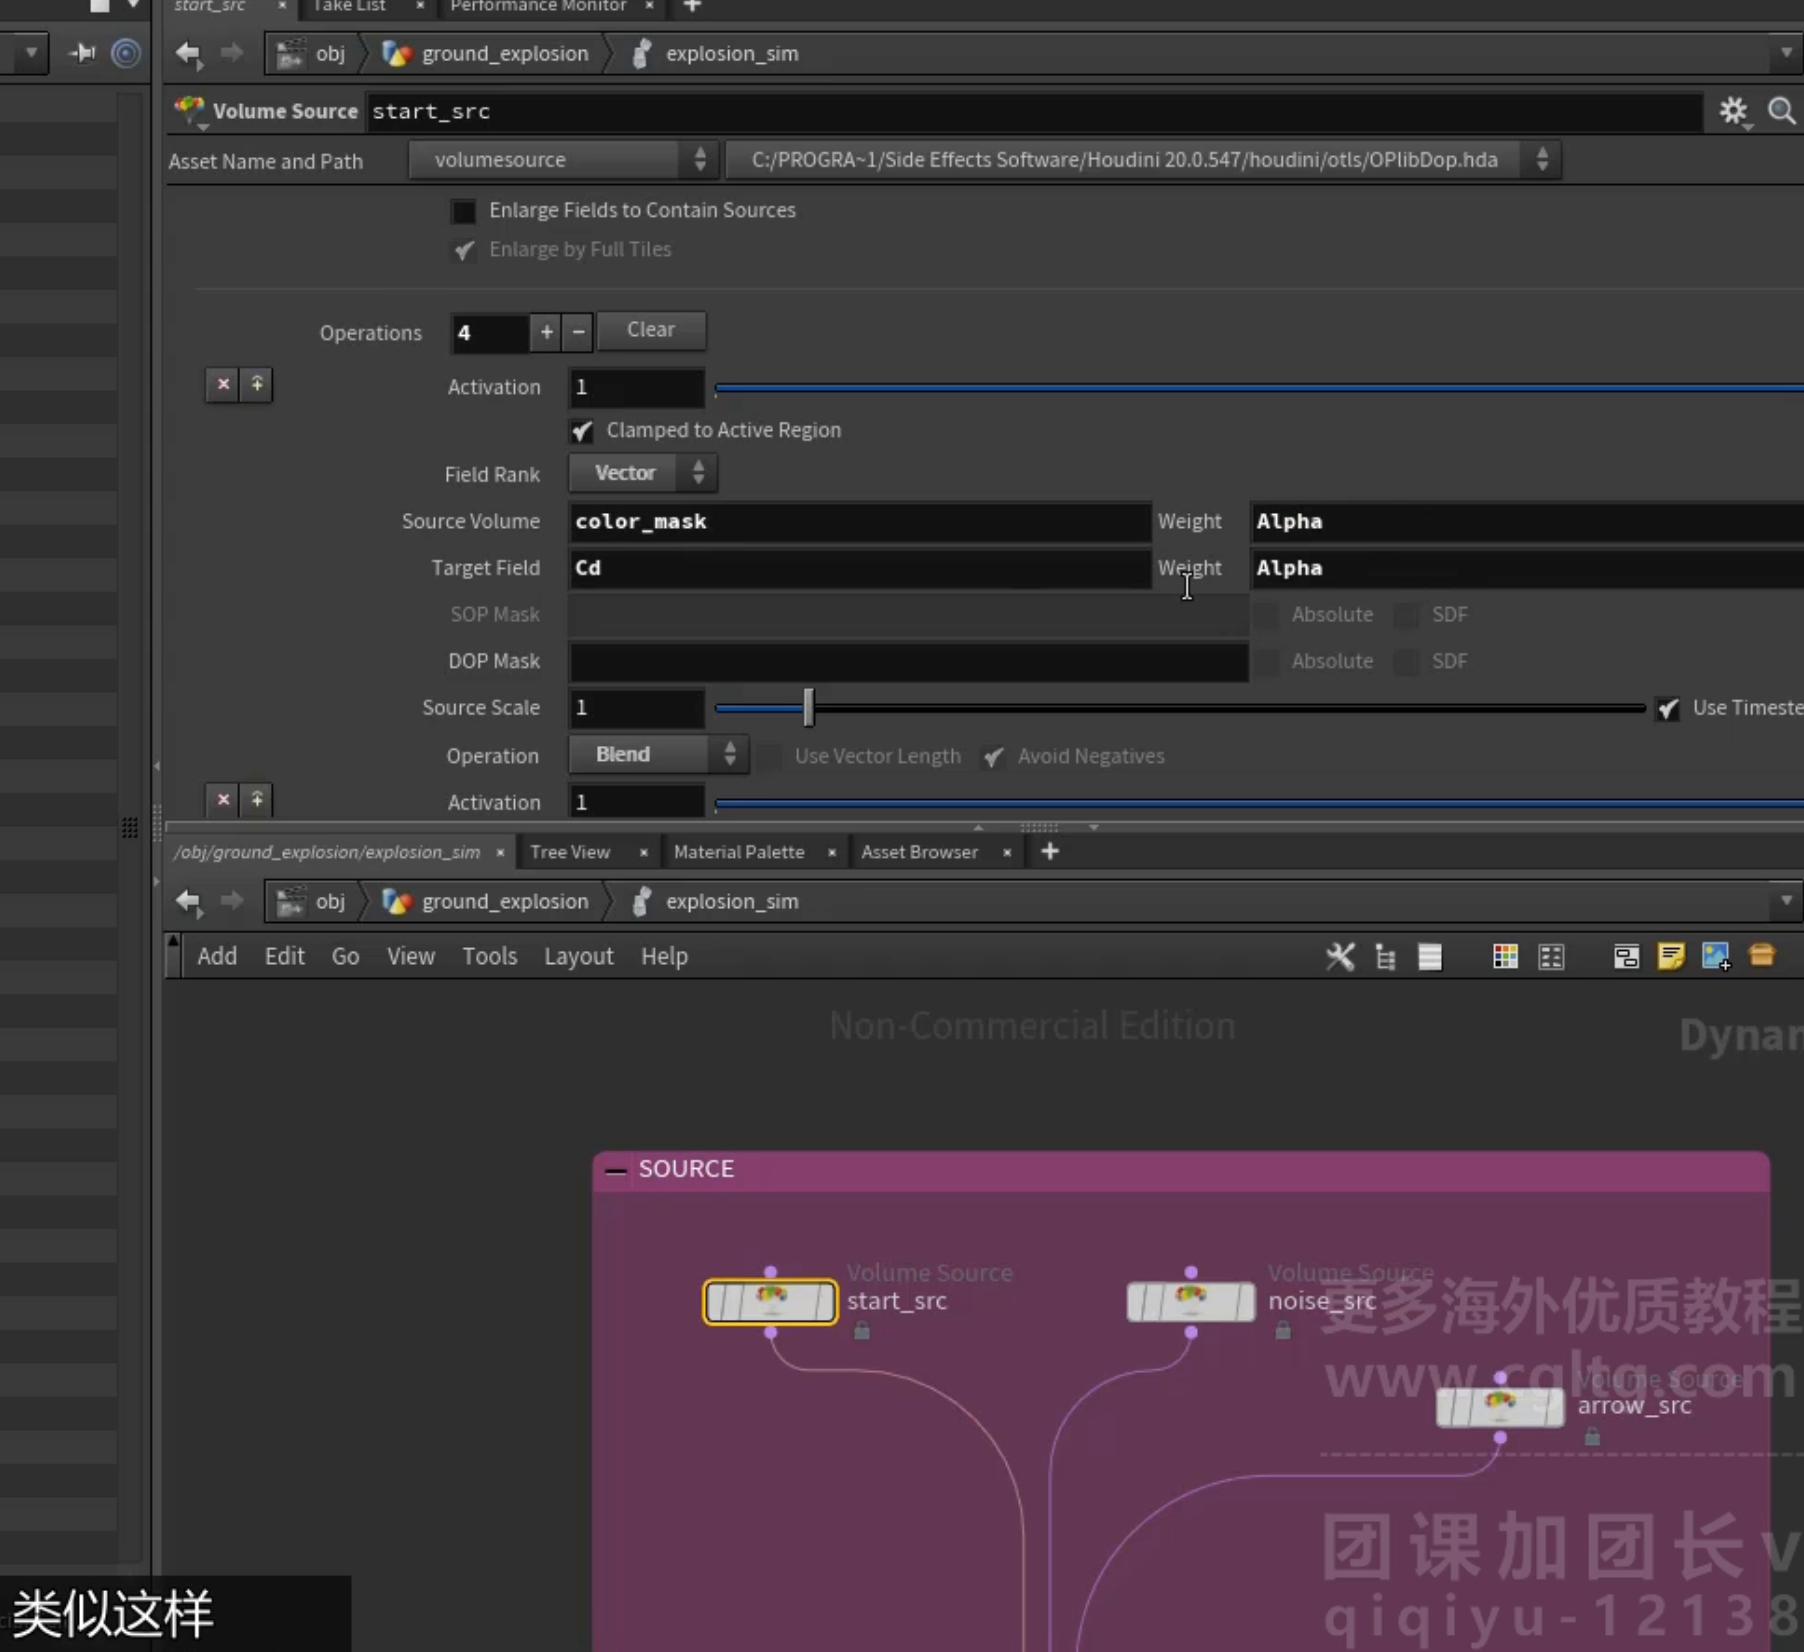Select the noise_src Volume Source node
The height and width of the screenshot is (1652, 1804).
pyautogui.click(x=1190, y=1301)
